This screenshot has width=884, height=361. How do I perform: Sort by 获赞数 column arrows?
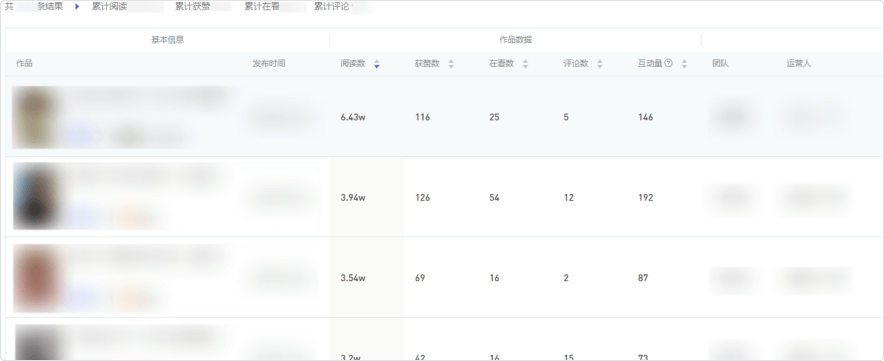tap(451, 64)
